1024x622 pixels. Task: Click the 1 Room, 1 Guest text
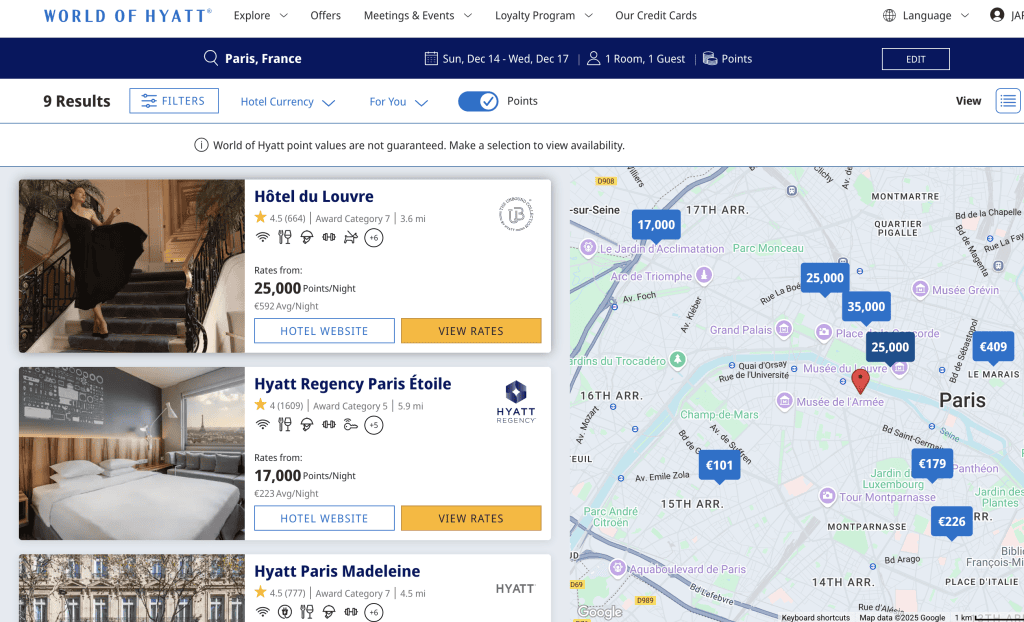645,59
